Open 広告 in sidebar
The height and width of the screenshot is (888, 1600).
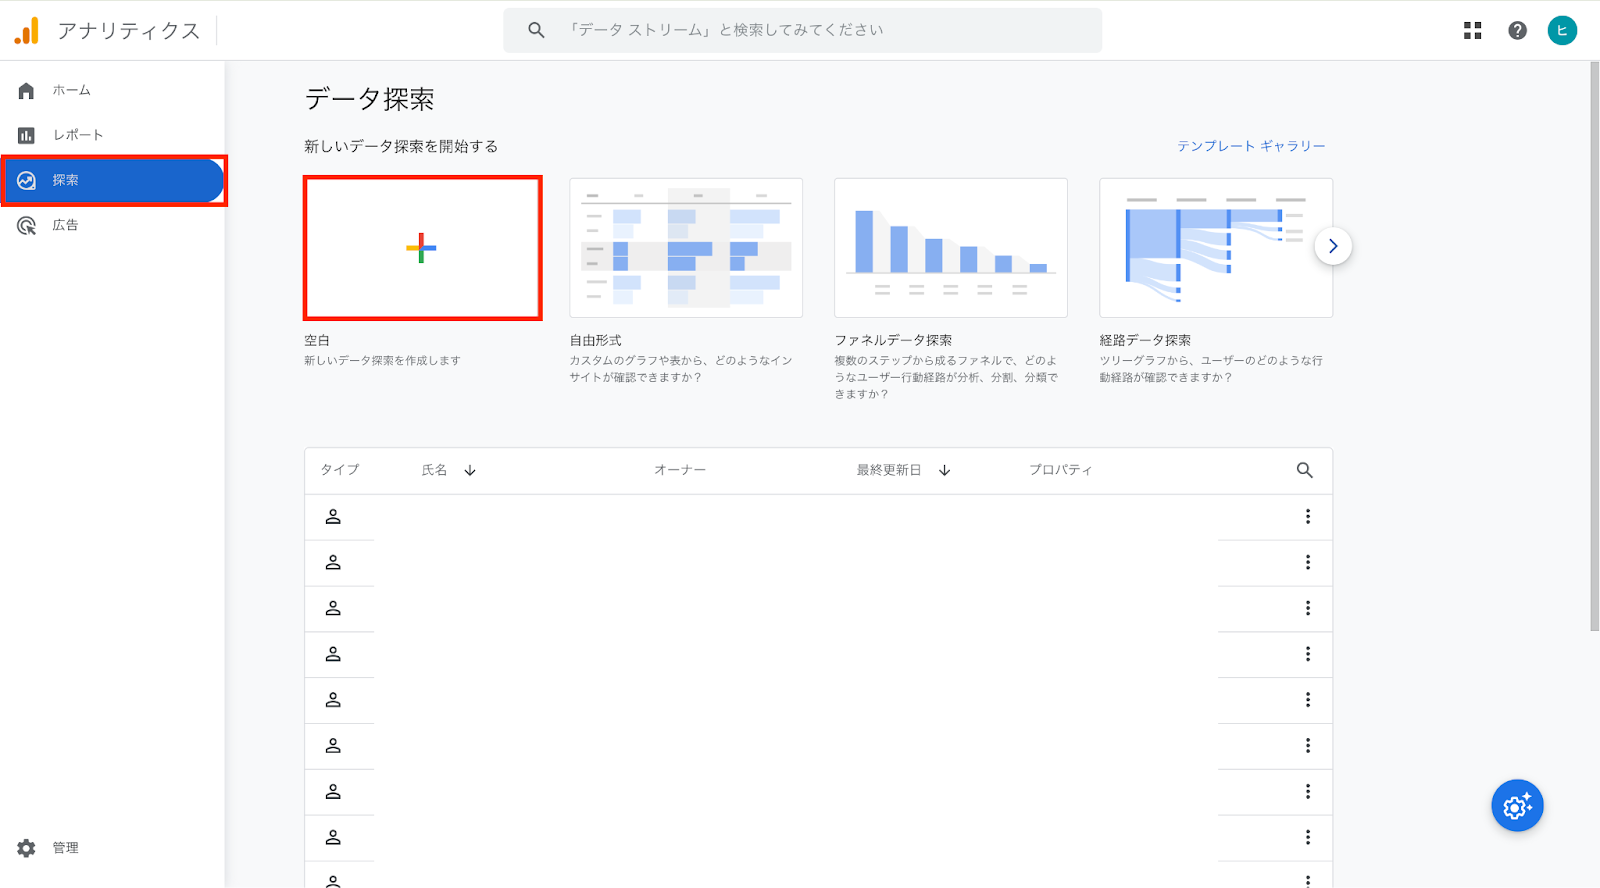click(x=112, y=225)
